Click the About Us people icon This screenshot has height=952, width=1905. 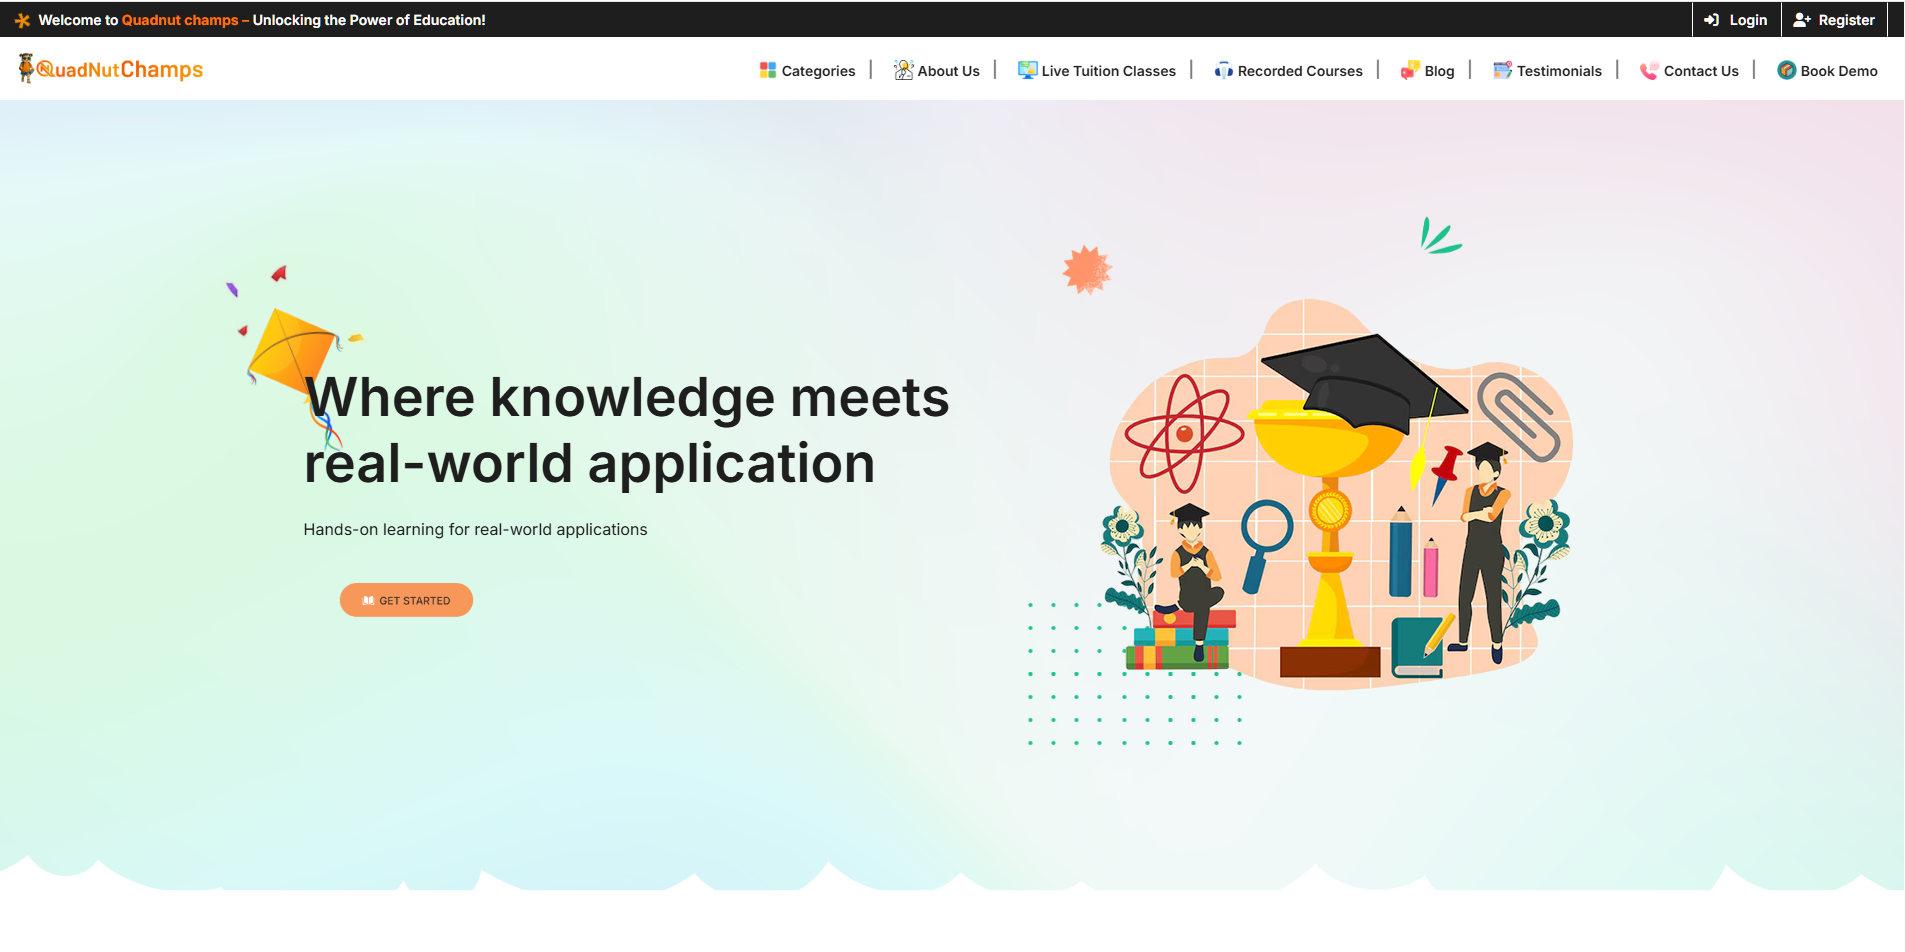tap(903, 70)
